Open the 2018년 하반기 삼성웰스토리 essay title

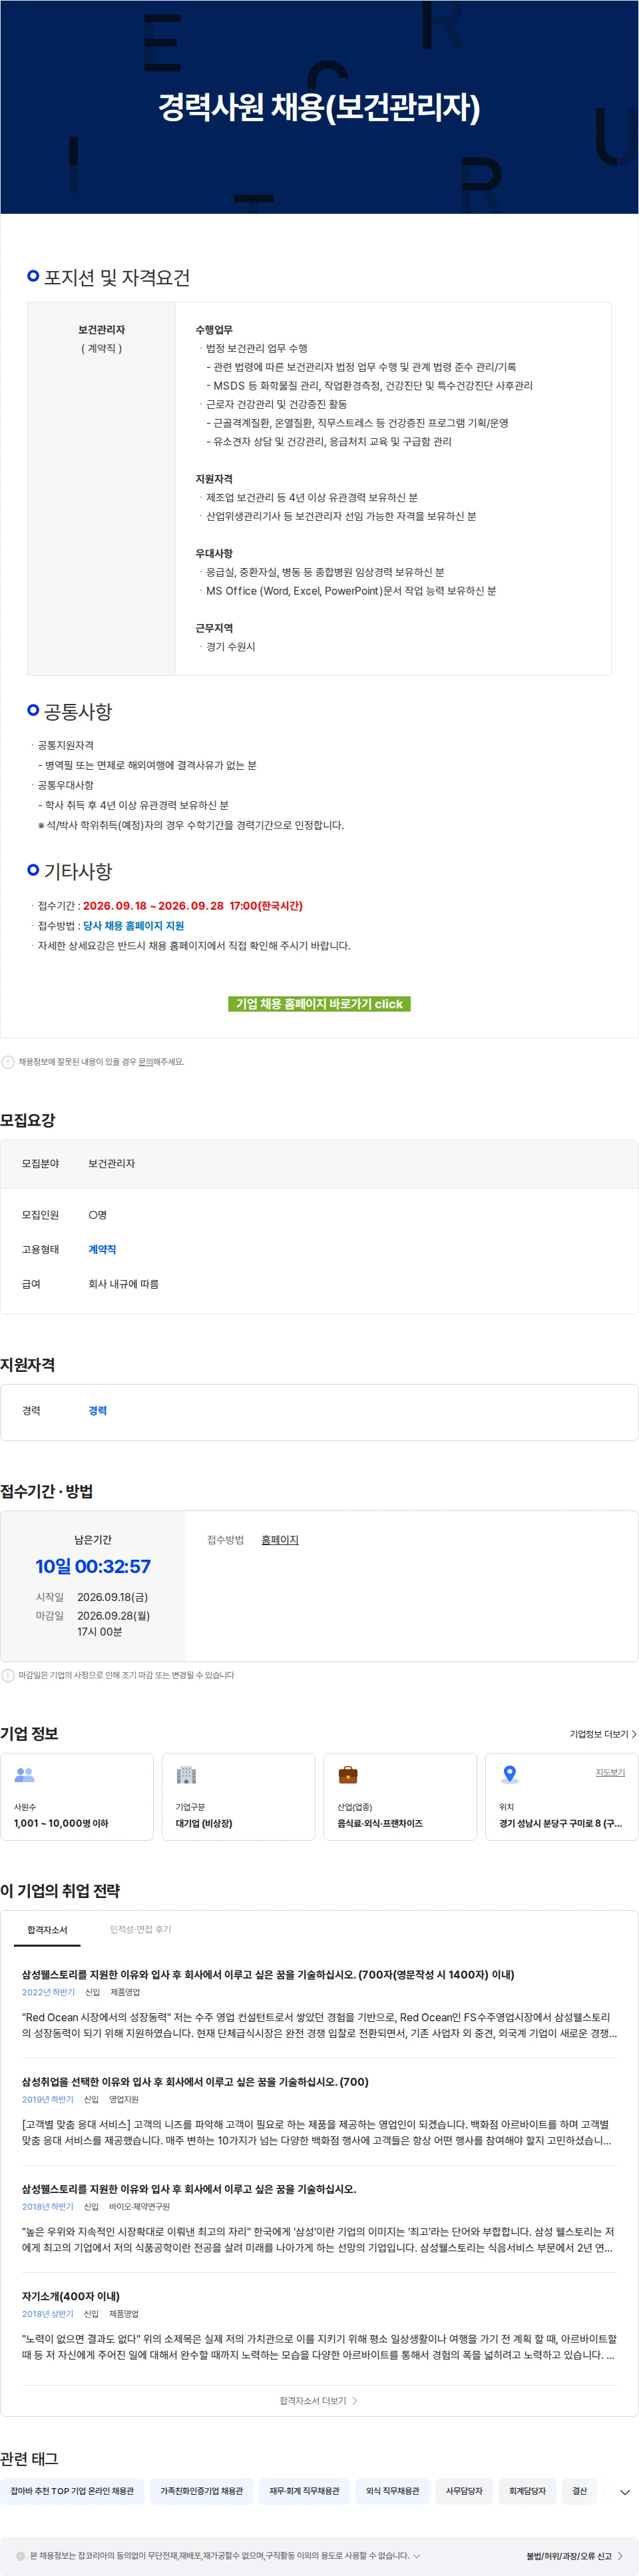coord(189,2189)
